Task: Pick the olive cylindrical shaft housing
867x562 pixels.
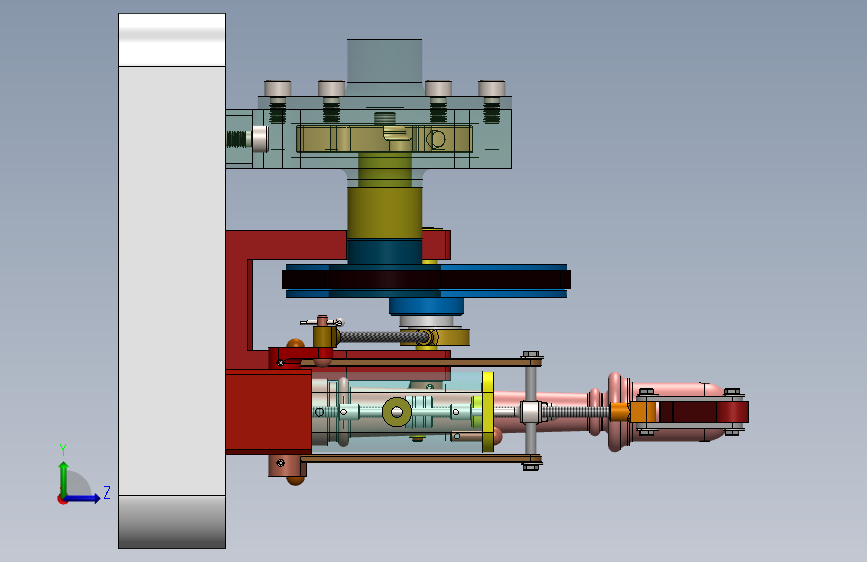Action: pos(385,212)
